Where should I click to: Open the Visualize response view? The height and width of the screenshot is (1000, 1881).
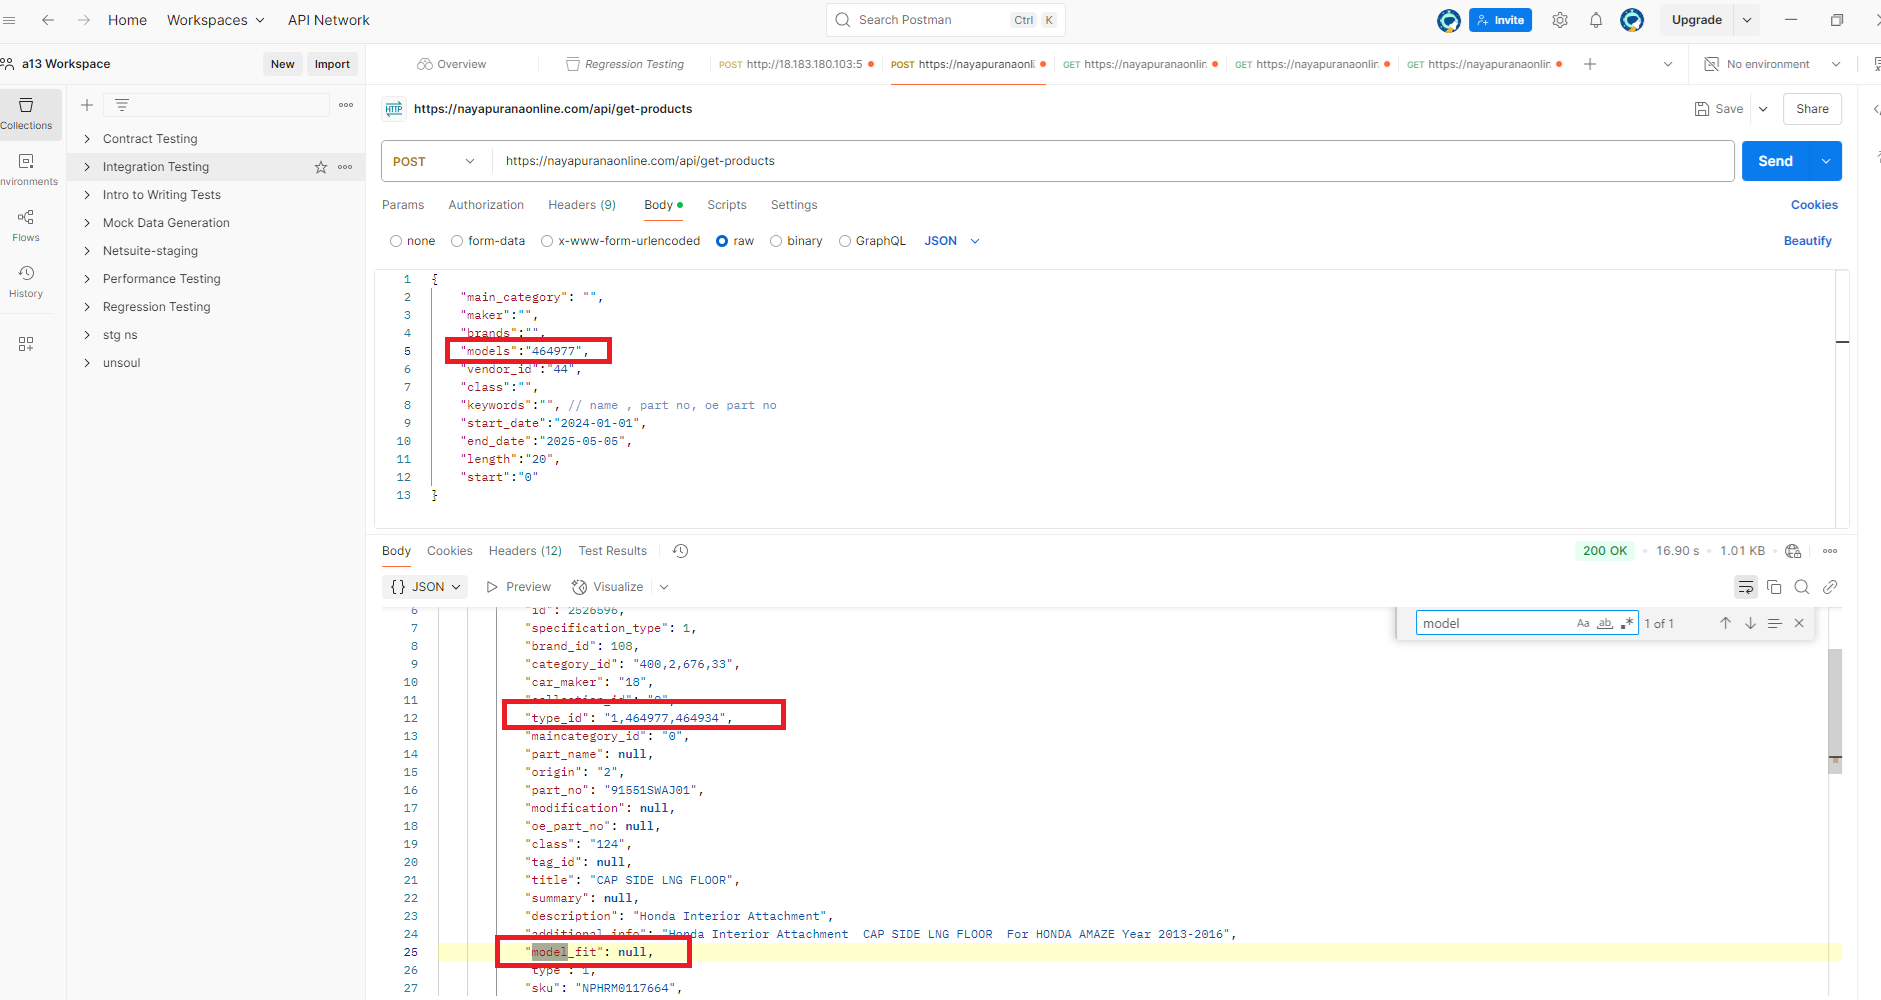608,587
